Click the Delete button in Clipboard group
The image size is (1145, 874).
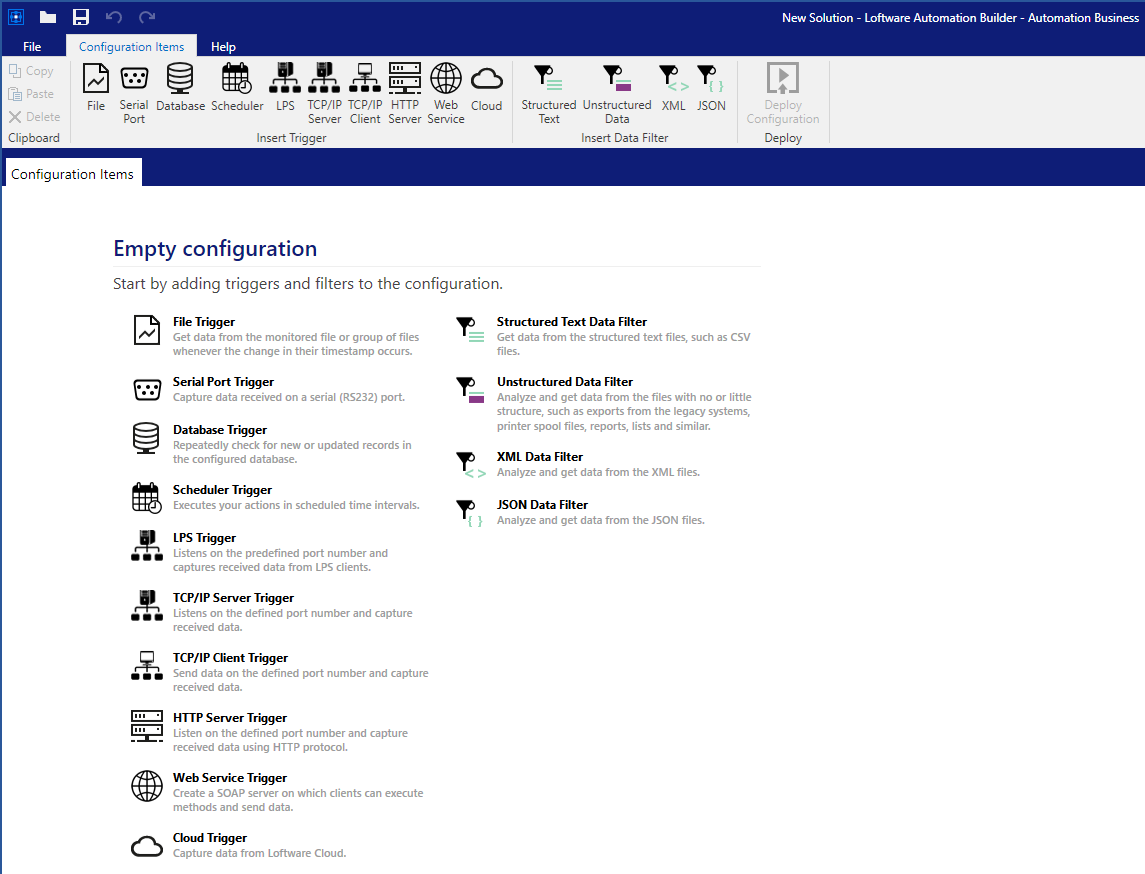(34, 116)
